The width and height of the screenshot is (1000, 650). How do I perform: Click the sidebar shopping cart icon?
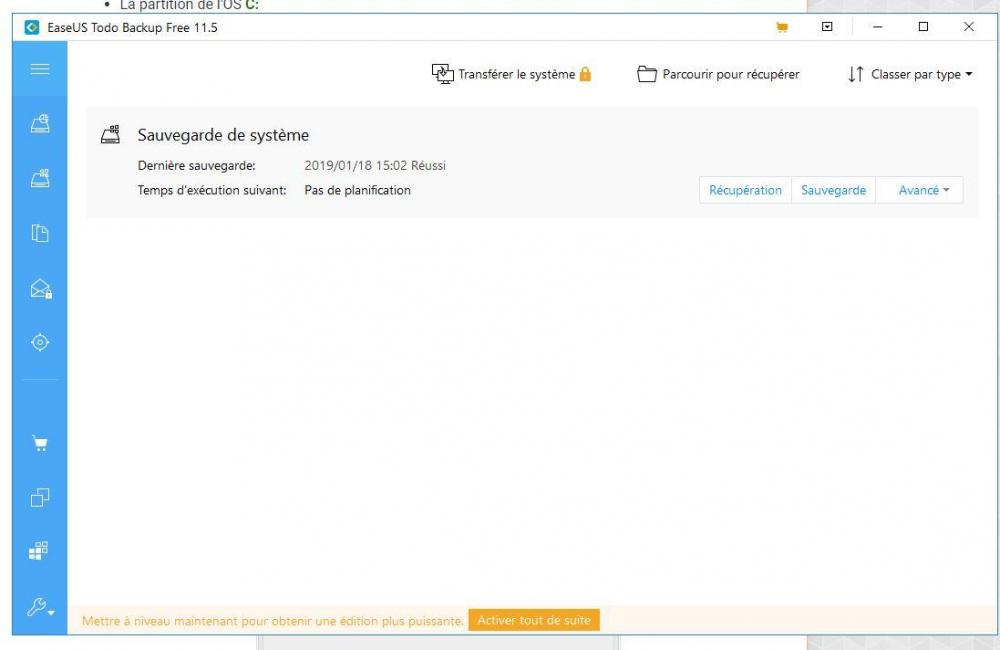coord(40,443)
